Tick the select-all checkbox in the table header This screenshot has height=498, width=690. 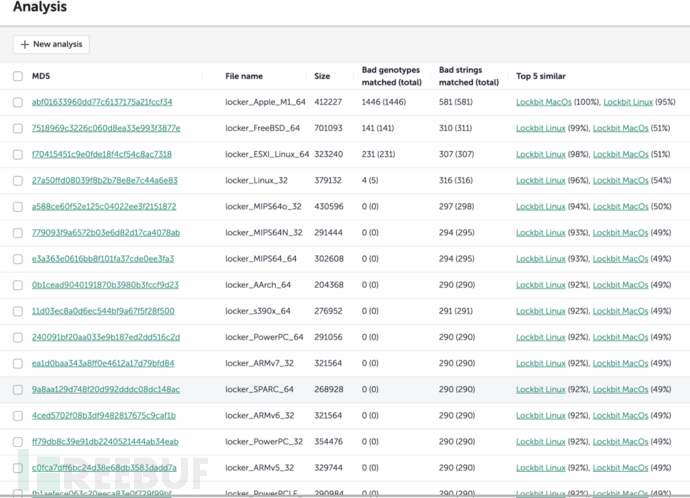click(18, 76)
